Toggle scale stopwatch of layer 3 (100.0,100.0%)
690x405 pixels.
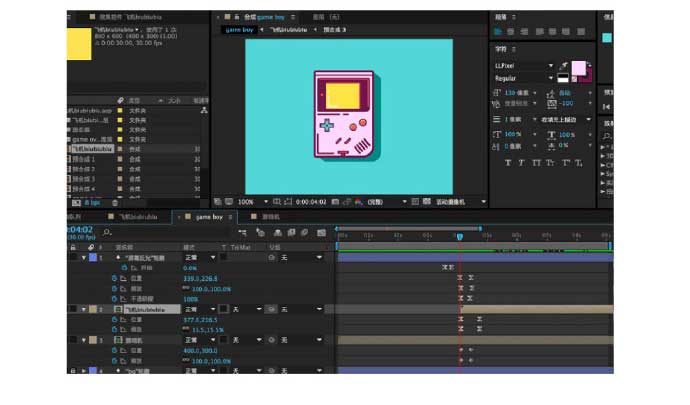tap(114, 361)
